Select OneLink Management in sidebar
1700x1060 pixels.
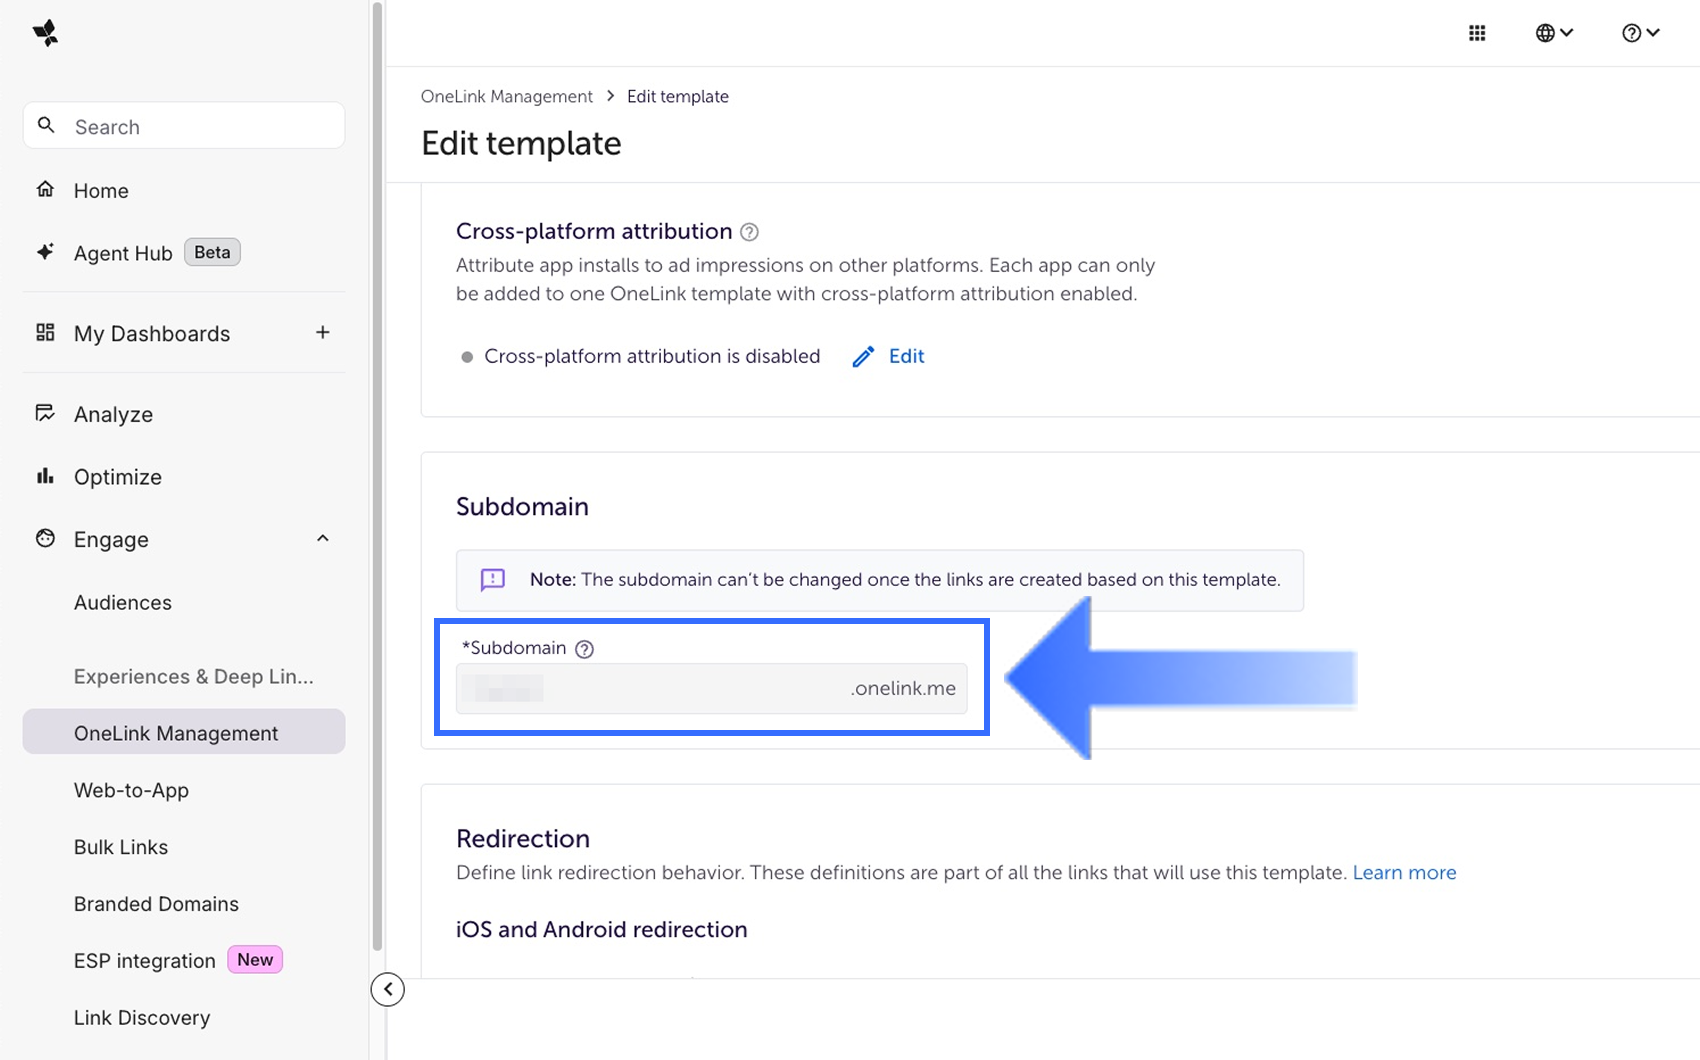tap(175, 732)
